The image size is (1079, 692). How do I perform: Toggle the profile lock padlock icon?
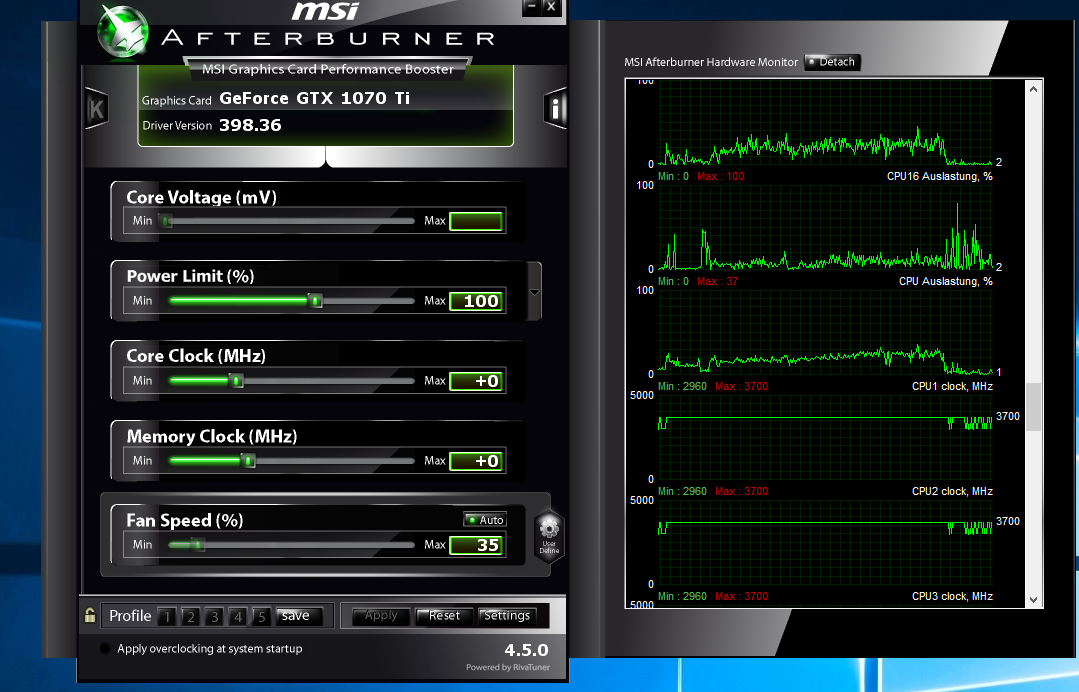pos(90,615)
